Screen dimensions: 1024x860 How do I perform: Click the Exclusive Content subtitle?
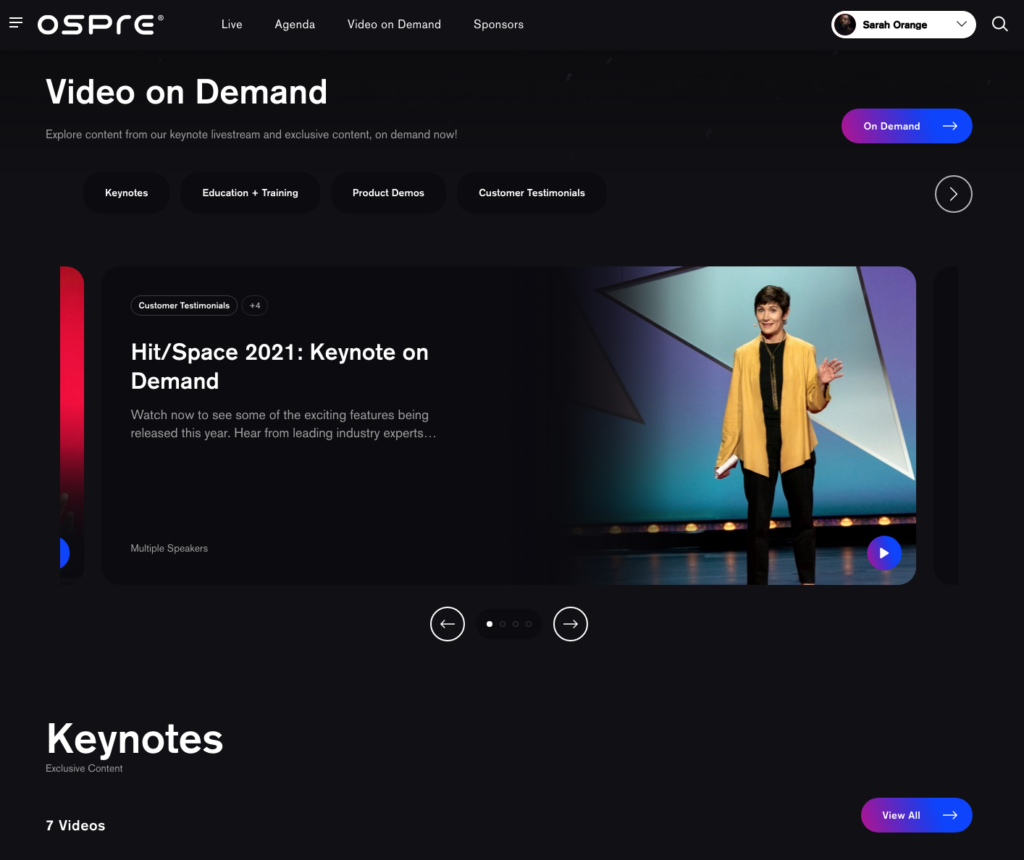[x=84, y=769]
